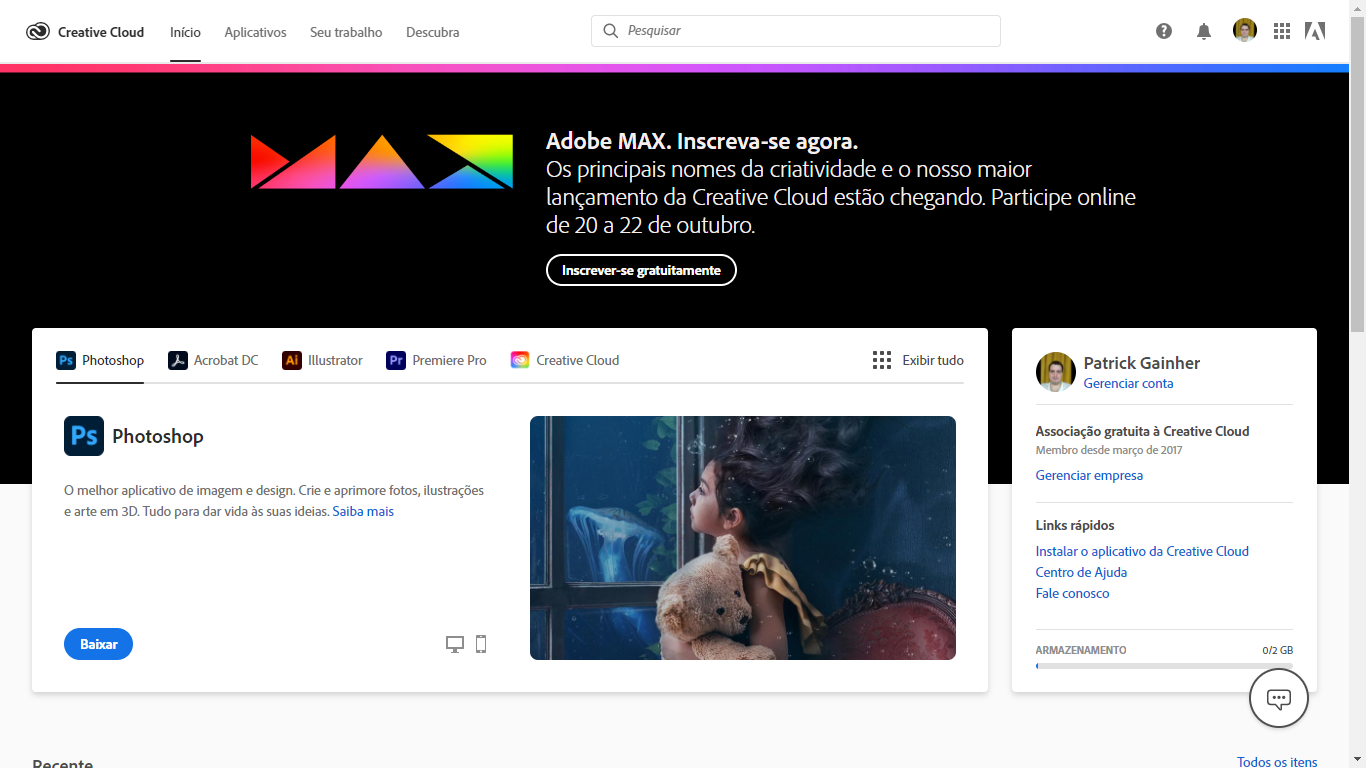Click the Acrobat DC tab icon
This screenshot has width=1366, height=768.
pyautogui.click(x=178, y=360)
